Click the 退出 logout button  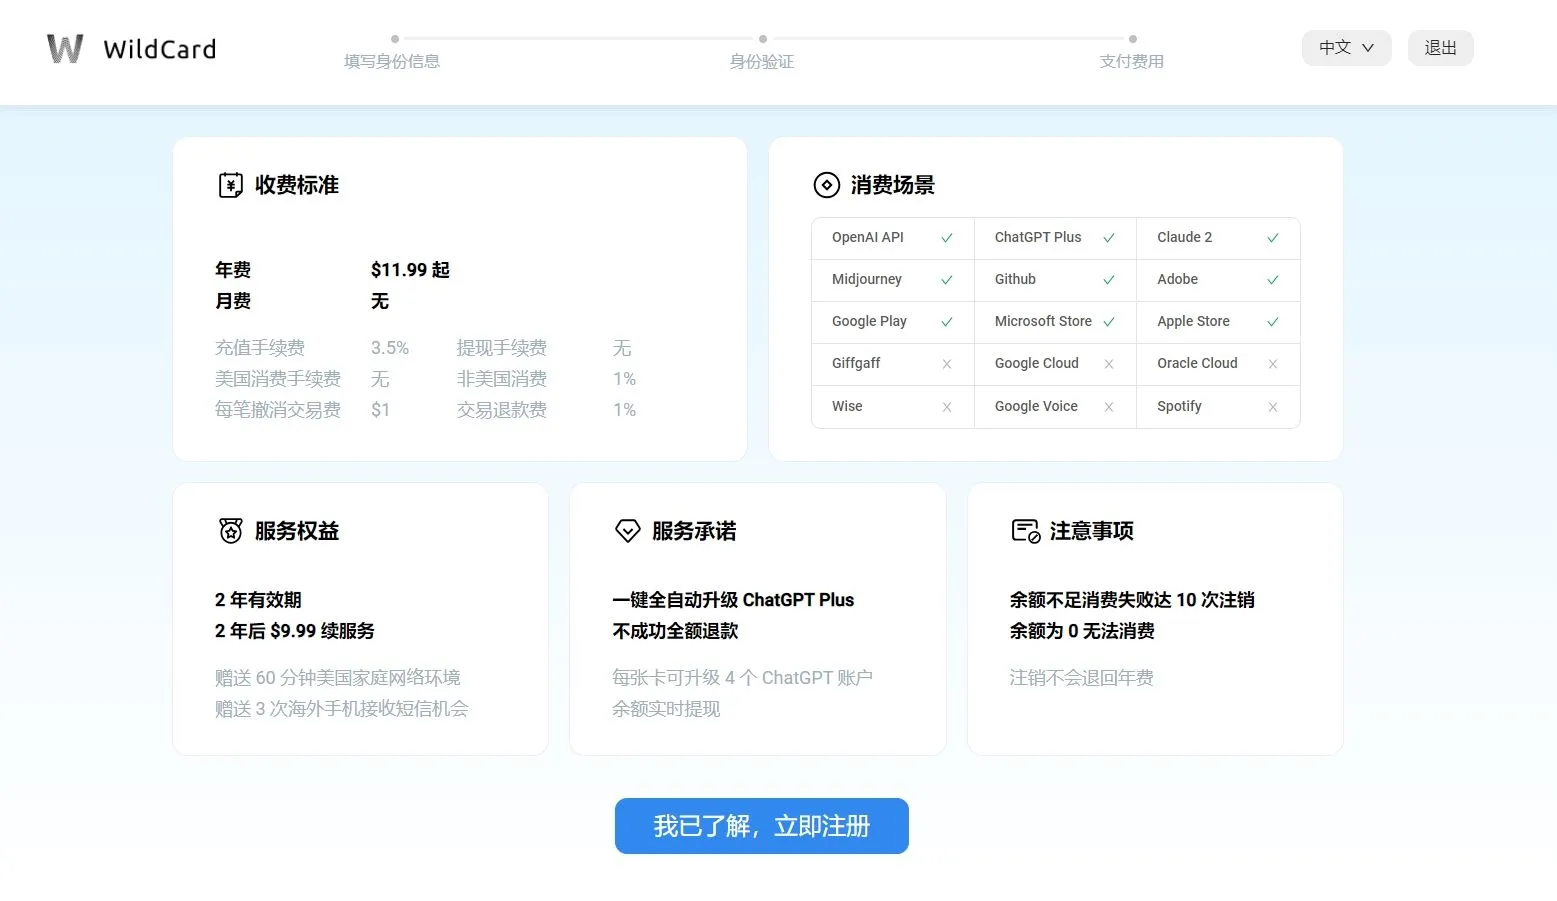pos(1440,48)
